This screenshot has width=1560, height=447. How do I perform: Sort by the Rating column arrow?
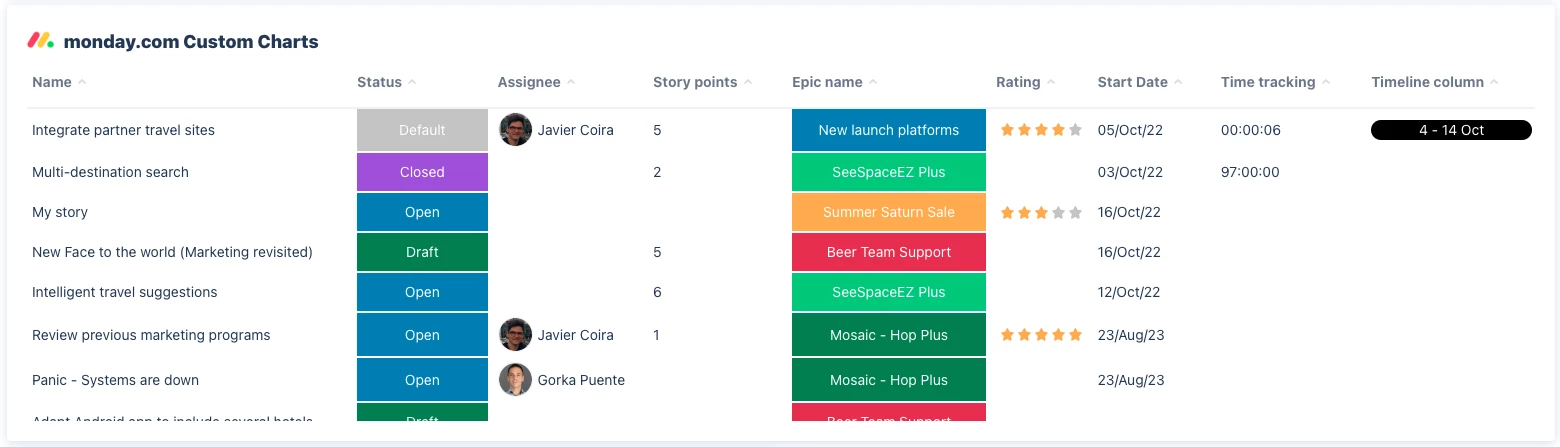(1051, 82)
